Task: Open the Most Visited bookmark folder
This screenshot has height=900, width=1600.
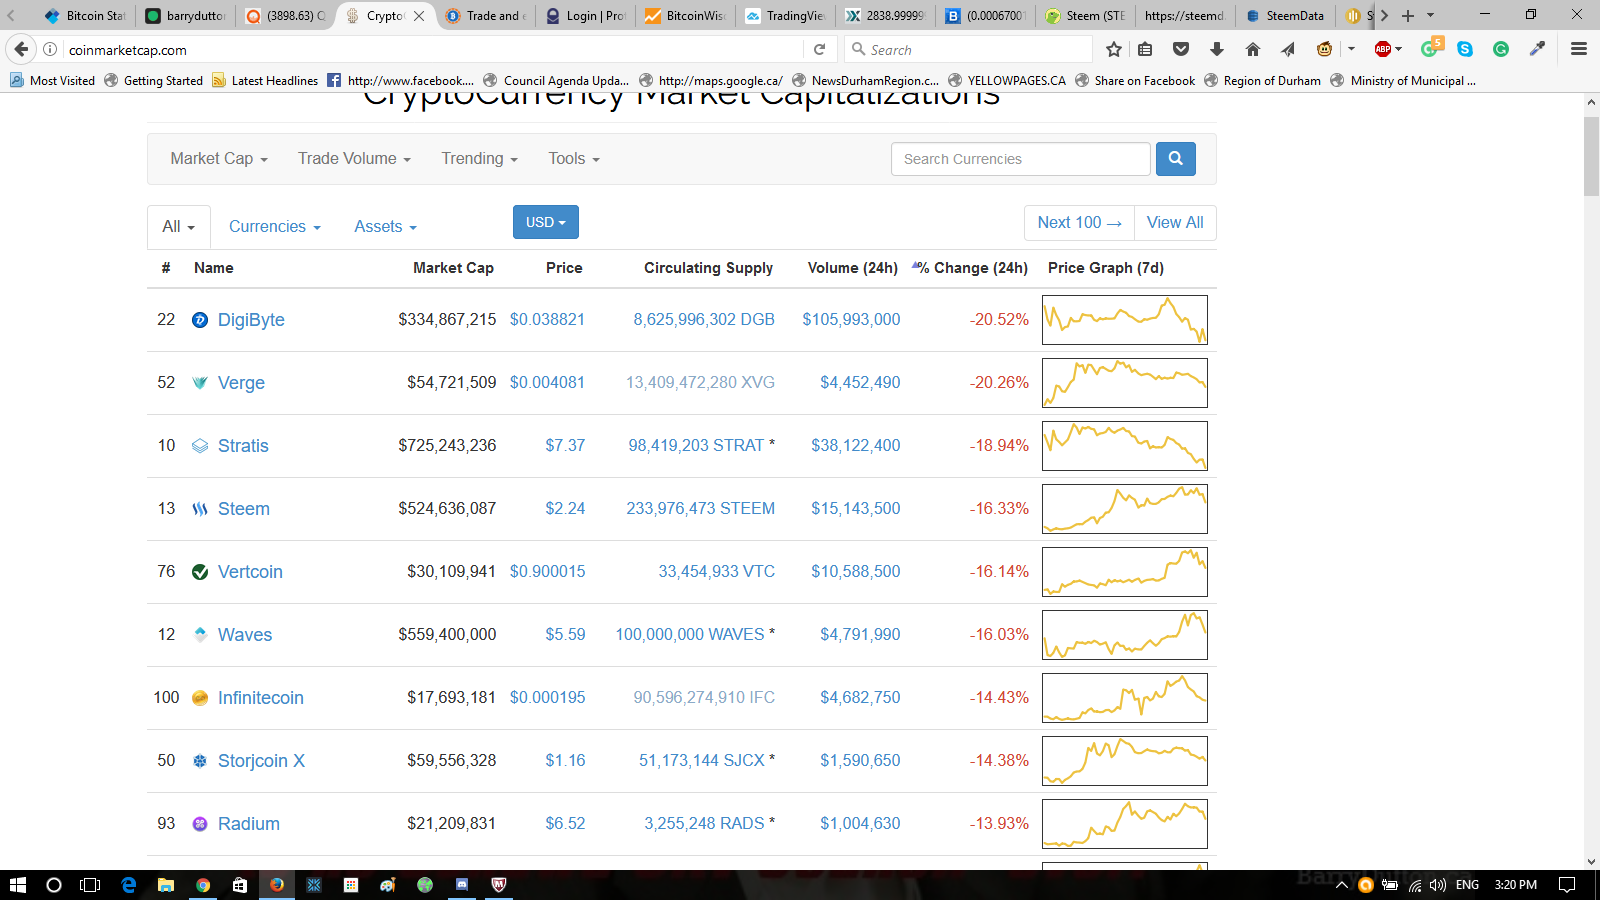Action: tap(52, 80)
